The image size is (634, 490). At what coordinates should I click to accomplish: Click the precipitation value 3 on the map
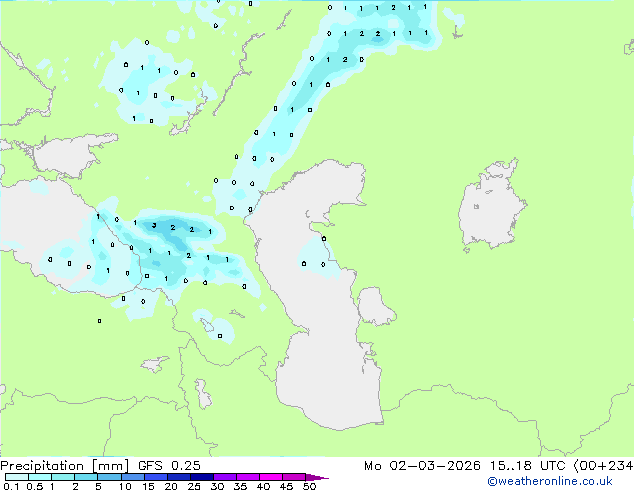coord(154,225)
